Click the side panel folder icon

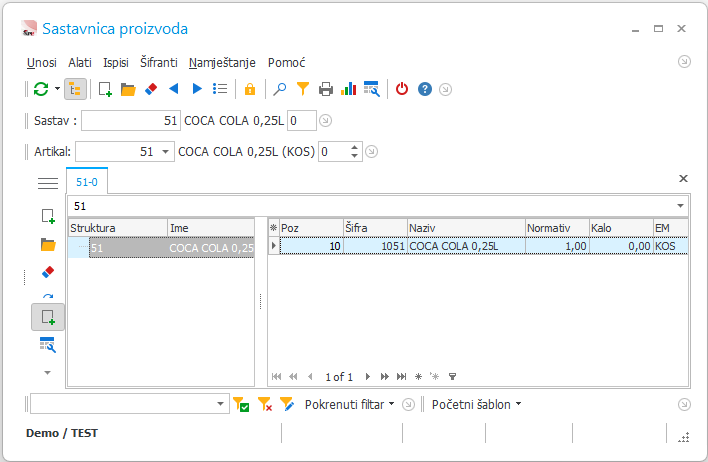tap(48, 245)
